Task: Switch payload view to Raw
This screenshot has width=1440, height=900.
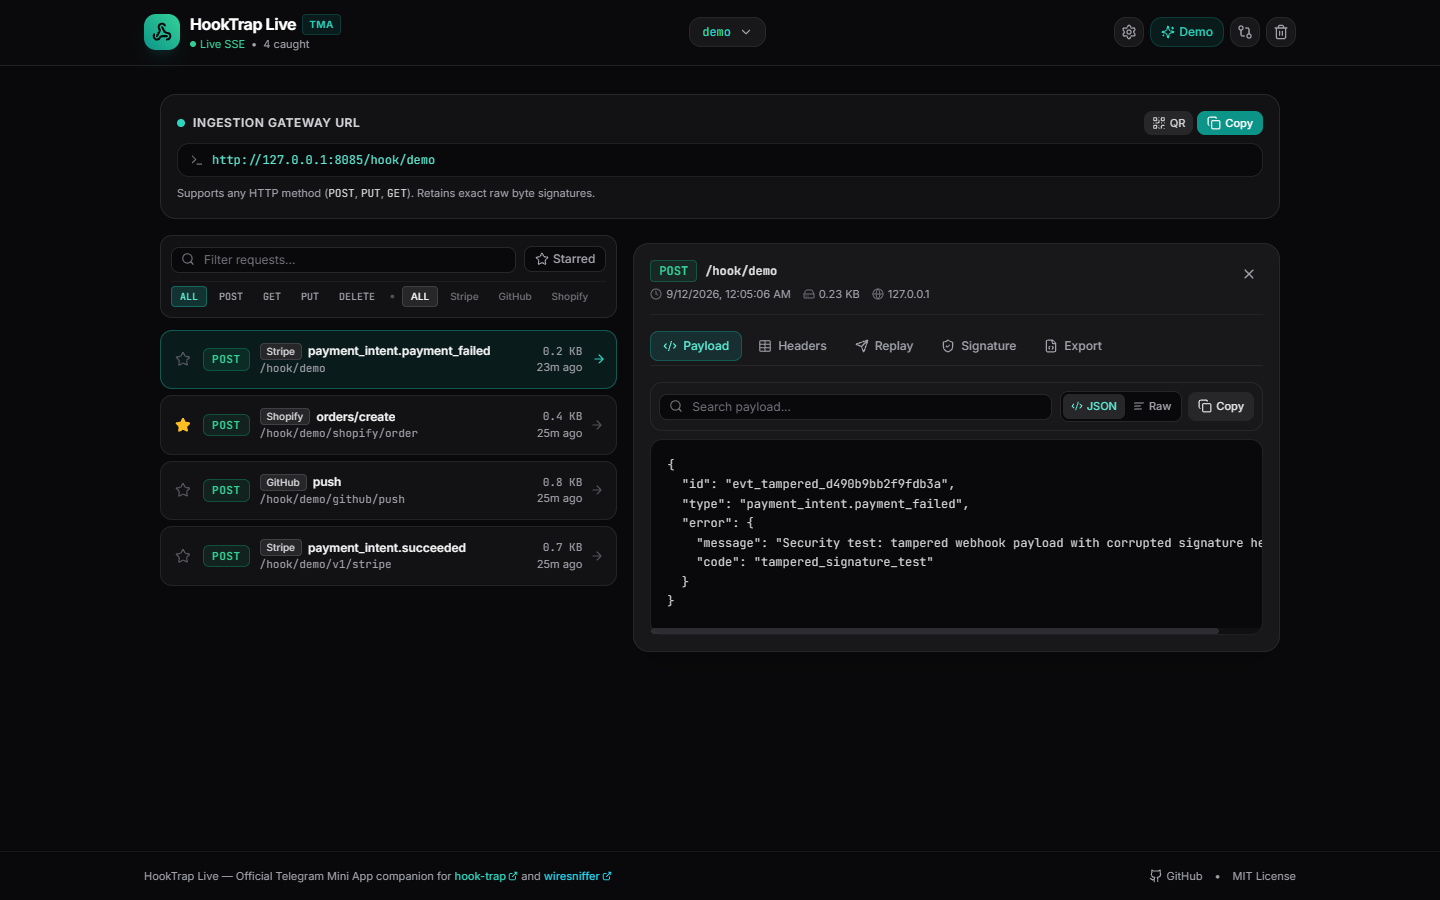Action: (x=1152, y=406)
